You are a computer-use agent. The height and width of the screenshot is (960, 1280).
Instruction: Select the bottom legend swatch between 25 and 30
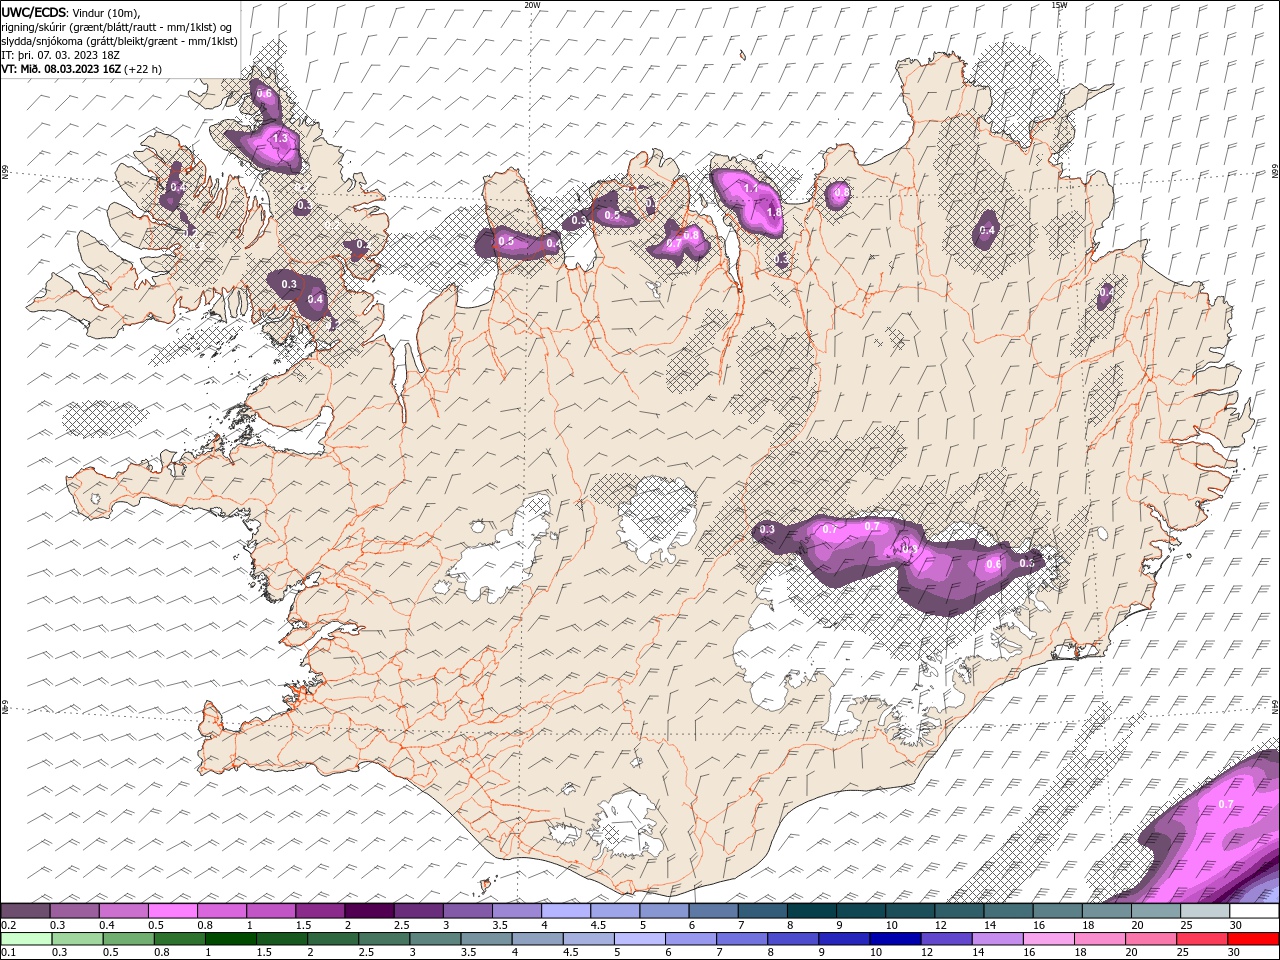1200,939
